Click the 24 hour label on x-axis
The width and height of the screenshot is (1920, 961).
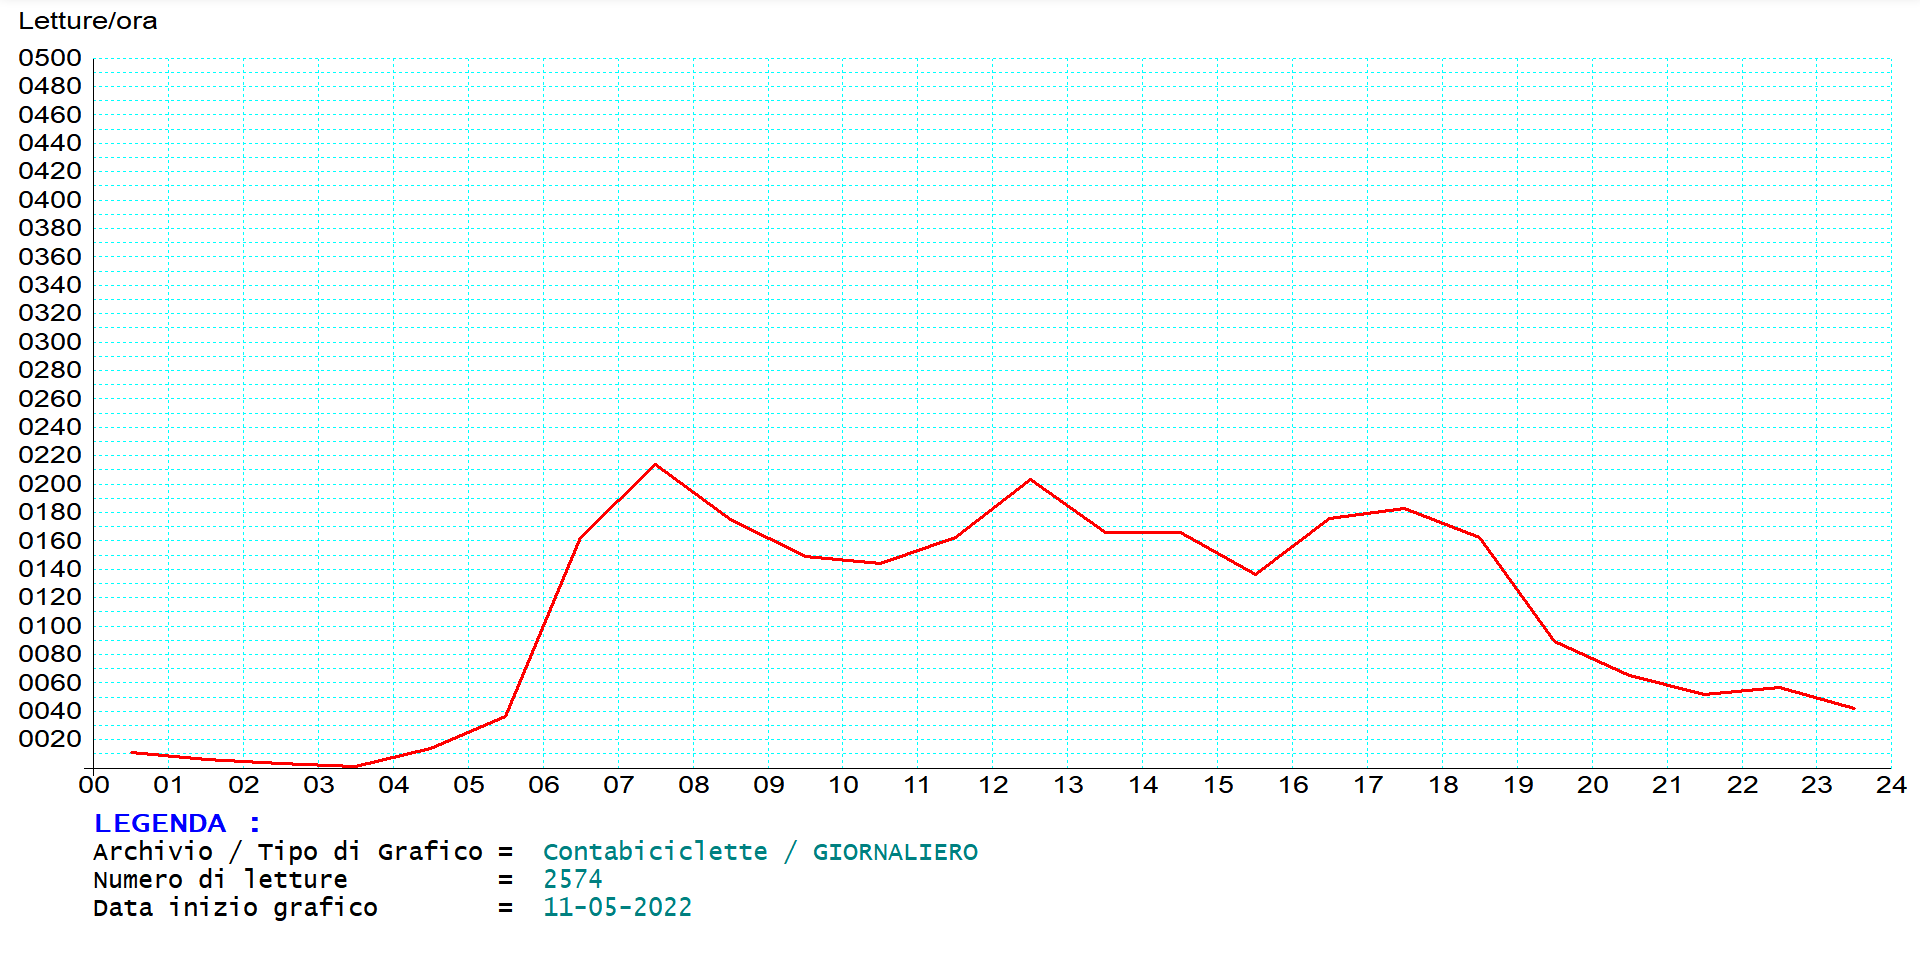[1891, 785]
